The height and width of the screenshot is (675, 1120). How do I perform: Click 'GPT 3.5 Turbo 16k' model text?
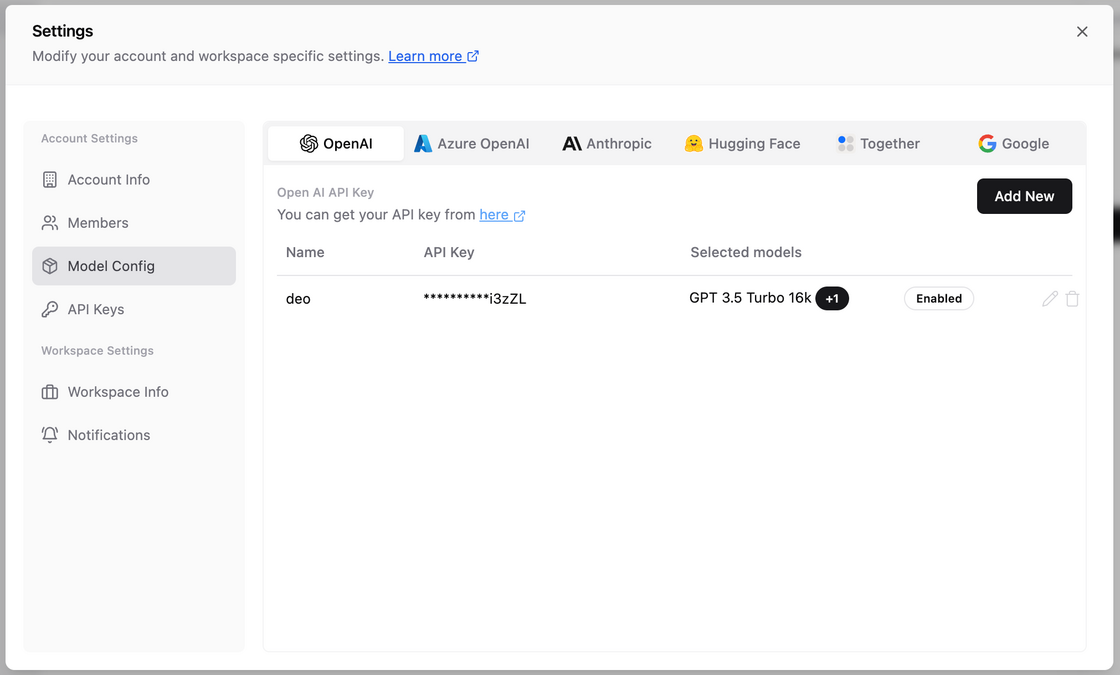pyautogui.click(x=750, y=298)
